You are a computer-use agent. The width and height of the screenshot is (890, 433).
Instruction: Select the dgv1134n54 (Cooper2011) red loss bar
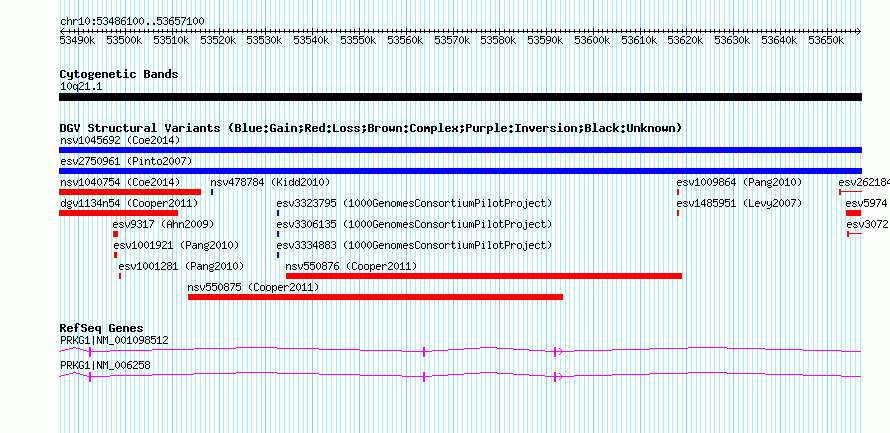118,213
